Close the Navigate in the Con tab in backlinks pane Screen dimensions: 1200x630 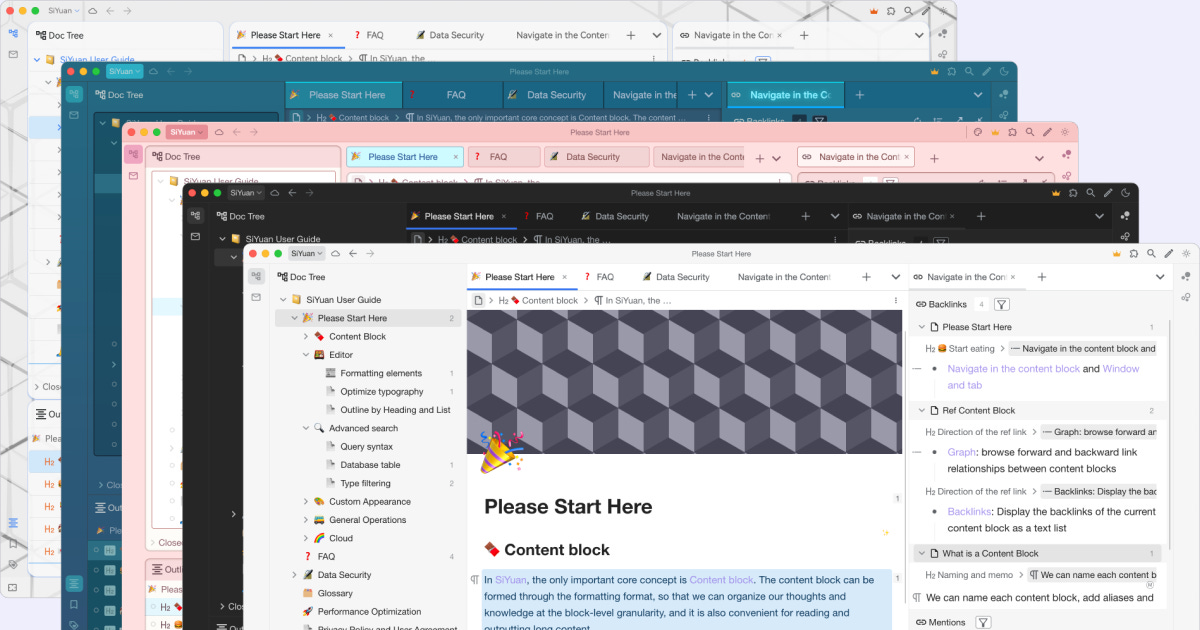tap(1012, 277)
